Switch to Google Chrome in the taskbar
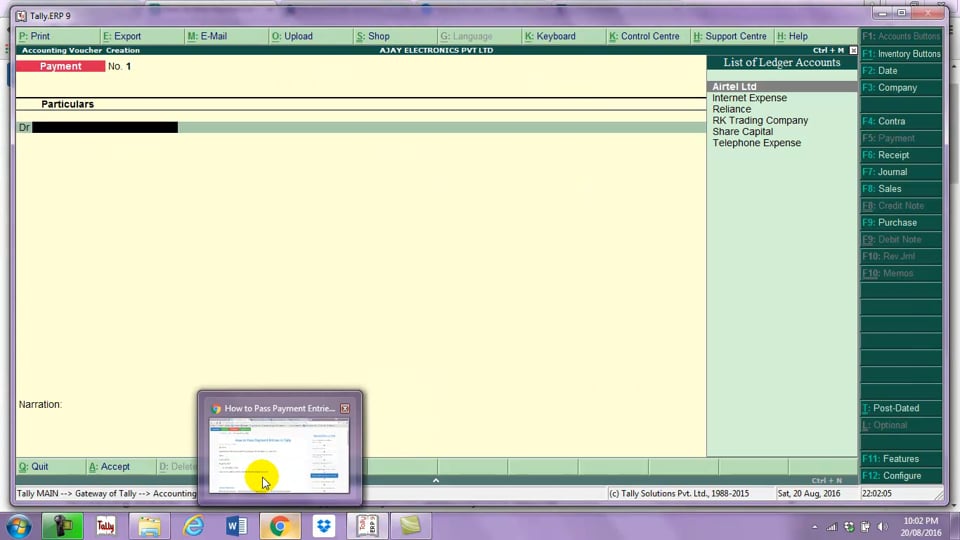This screenshot has height=540, width=960. point(280,526)
